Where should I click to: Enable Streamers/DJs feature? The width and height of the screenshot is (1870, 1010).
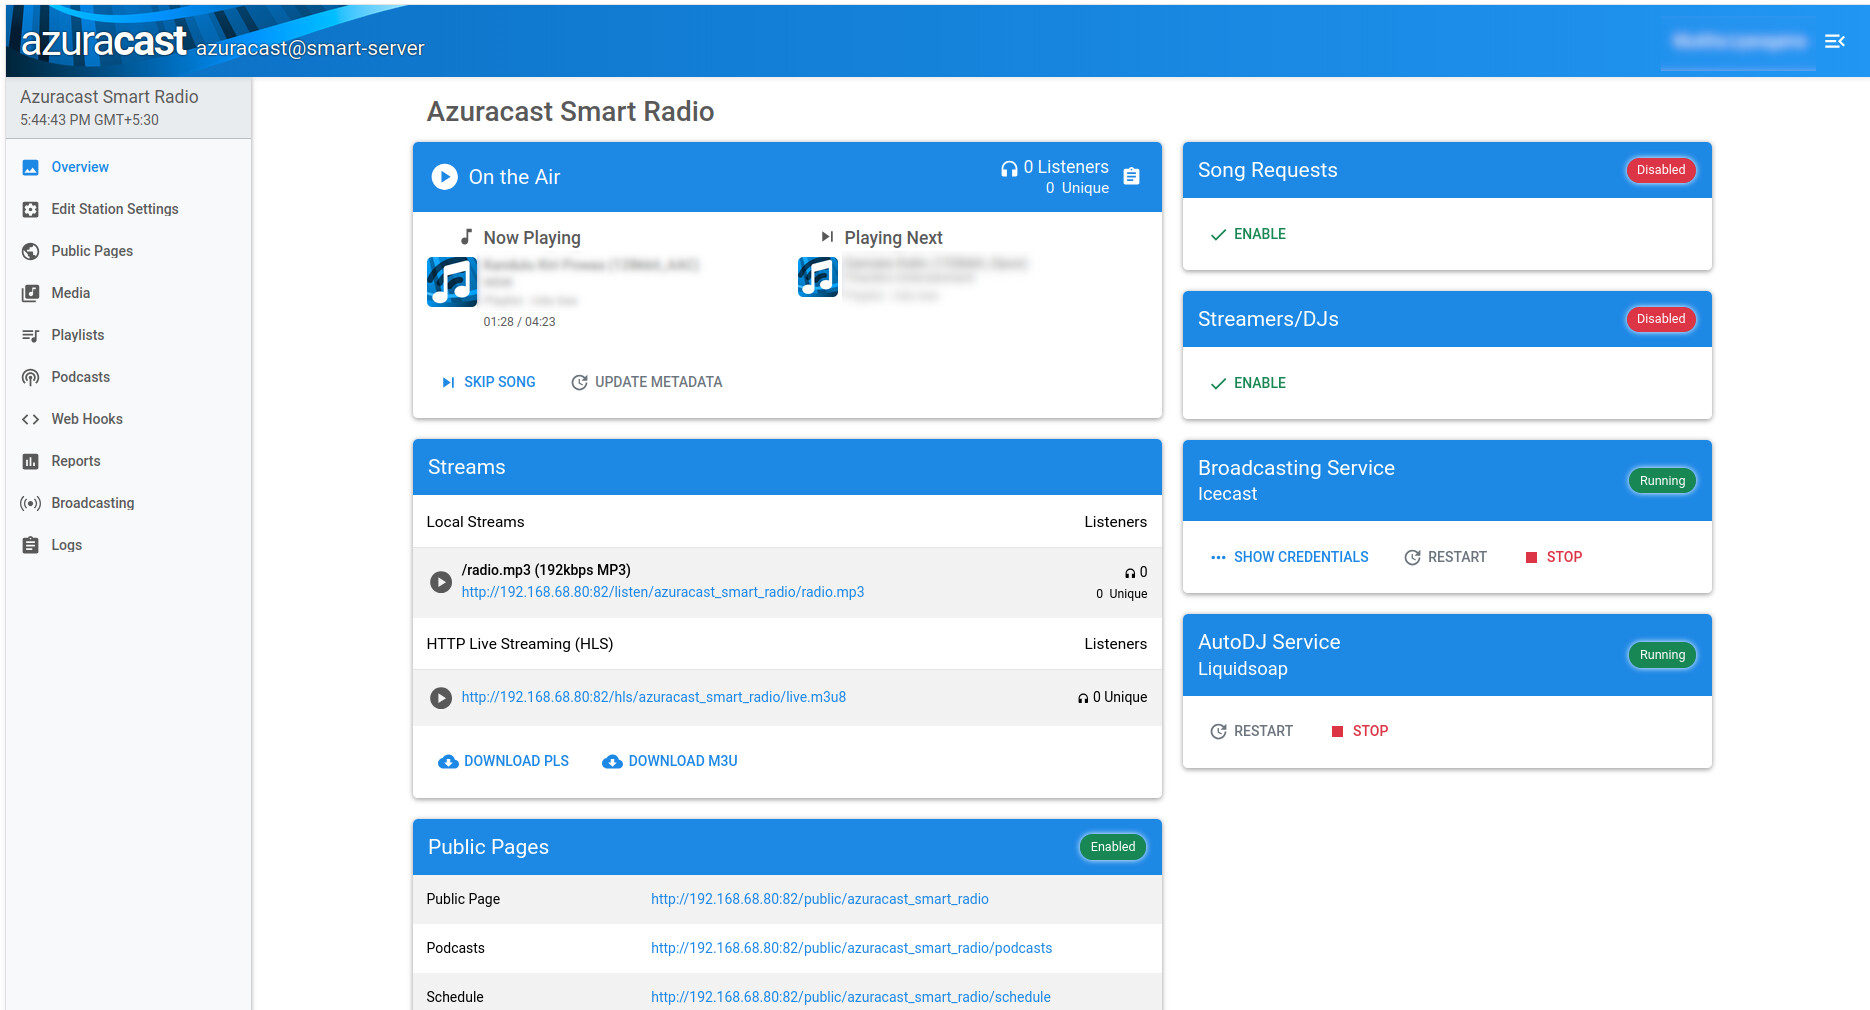[1248, 383]
